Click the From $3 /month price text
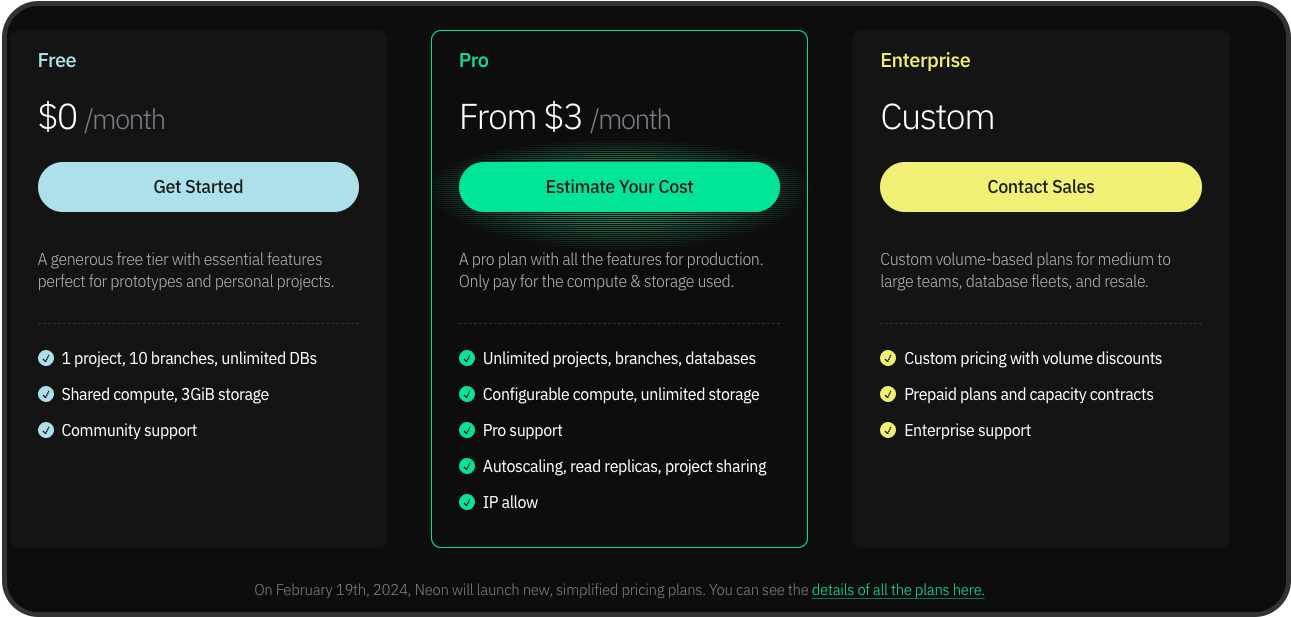 564,118
